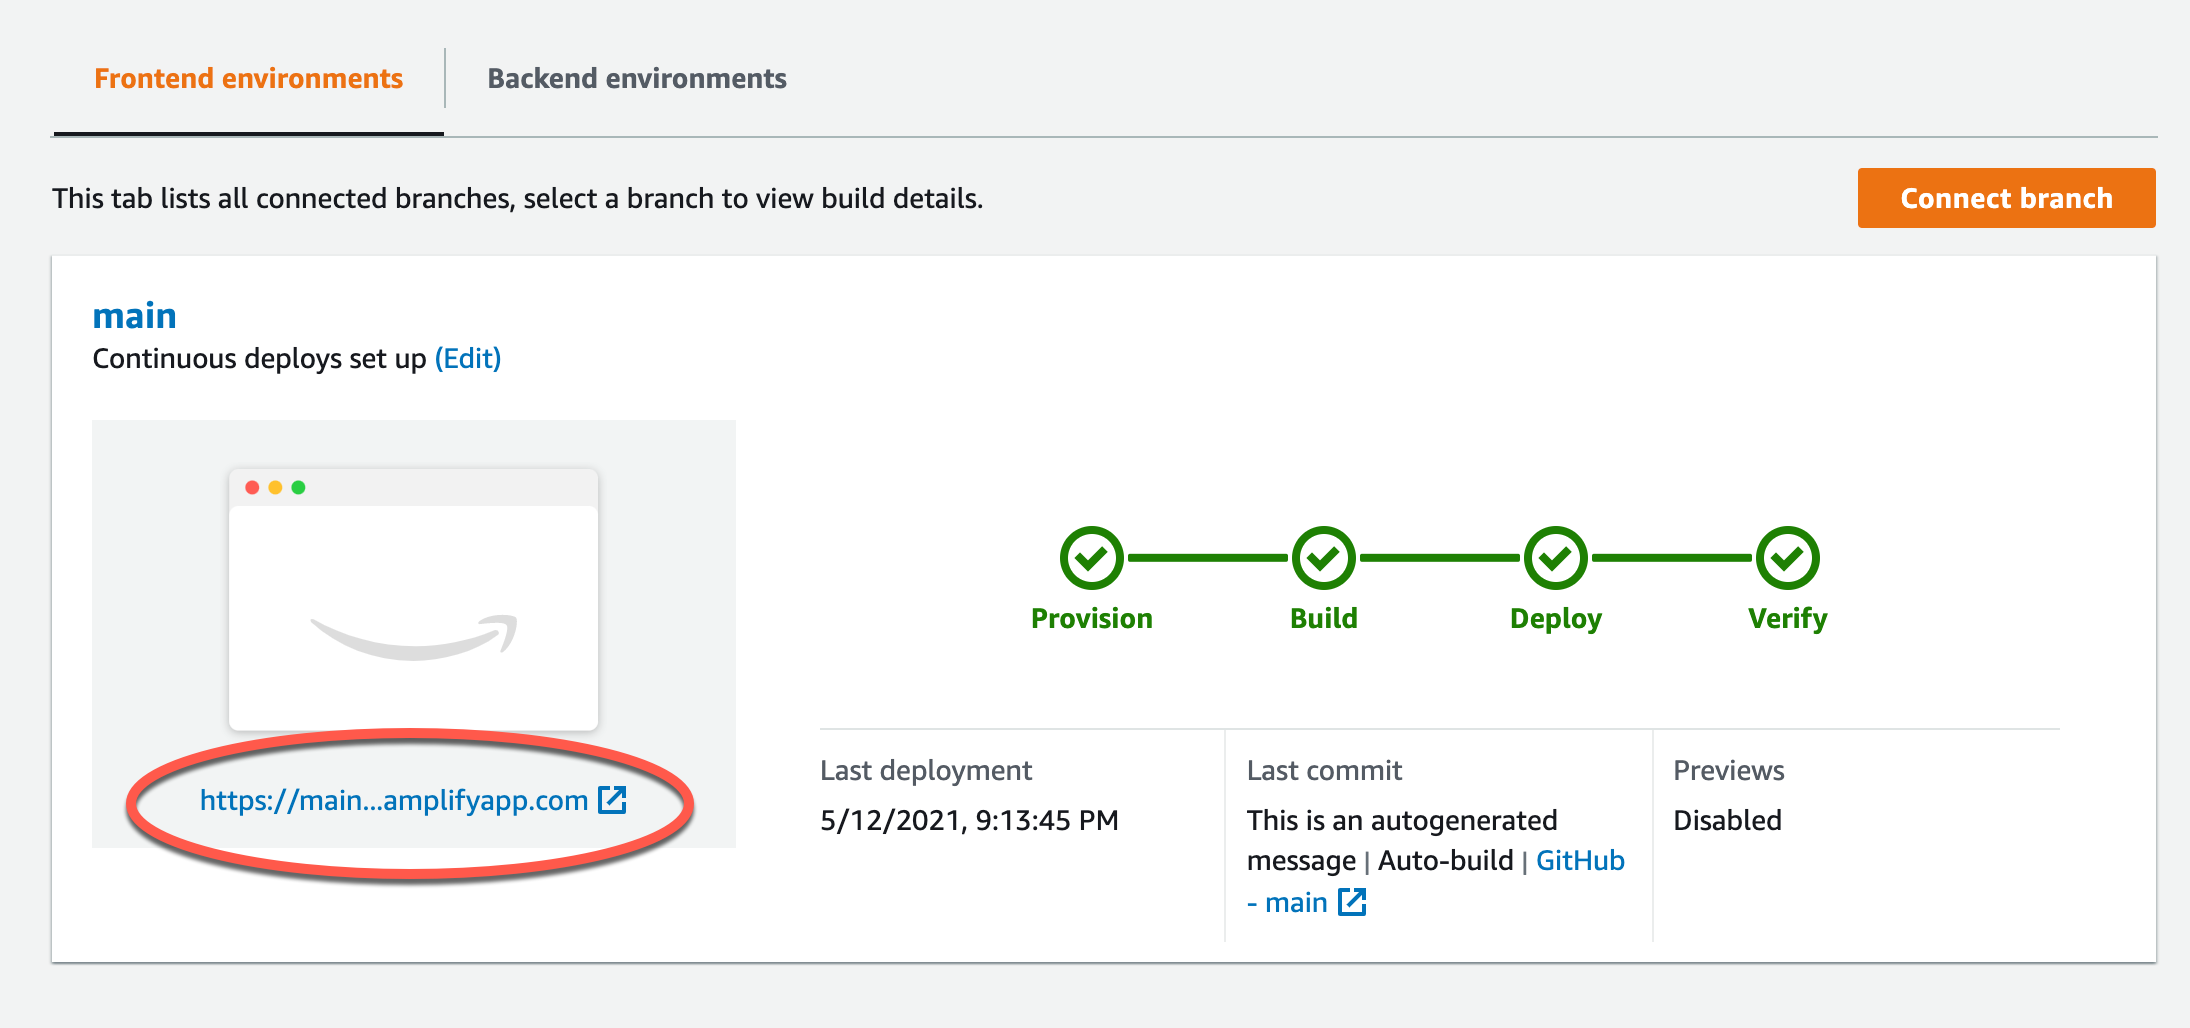
Task: Click external link icon beside amplifyapp.com URL
Action: coord(612,800)
